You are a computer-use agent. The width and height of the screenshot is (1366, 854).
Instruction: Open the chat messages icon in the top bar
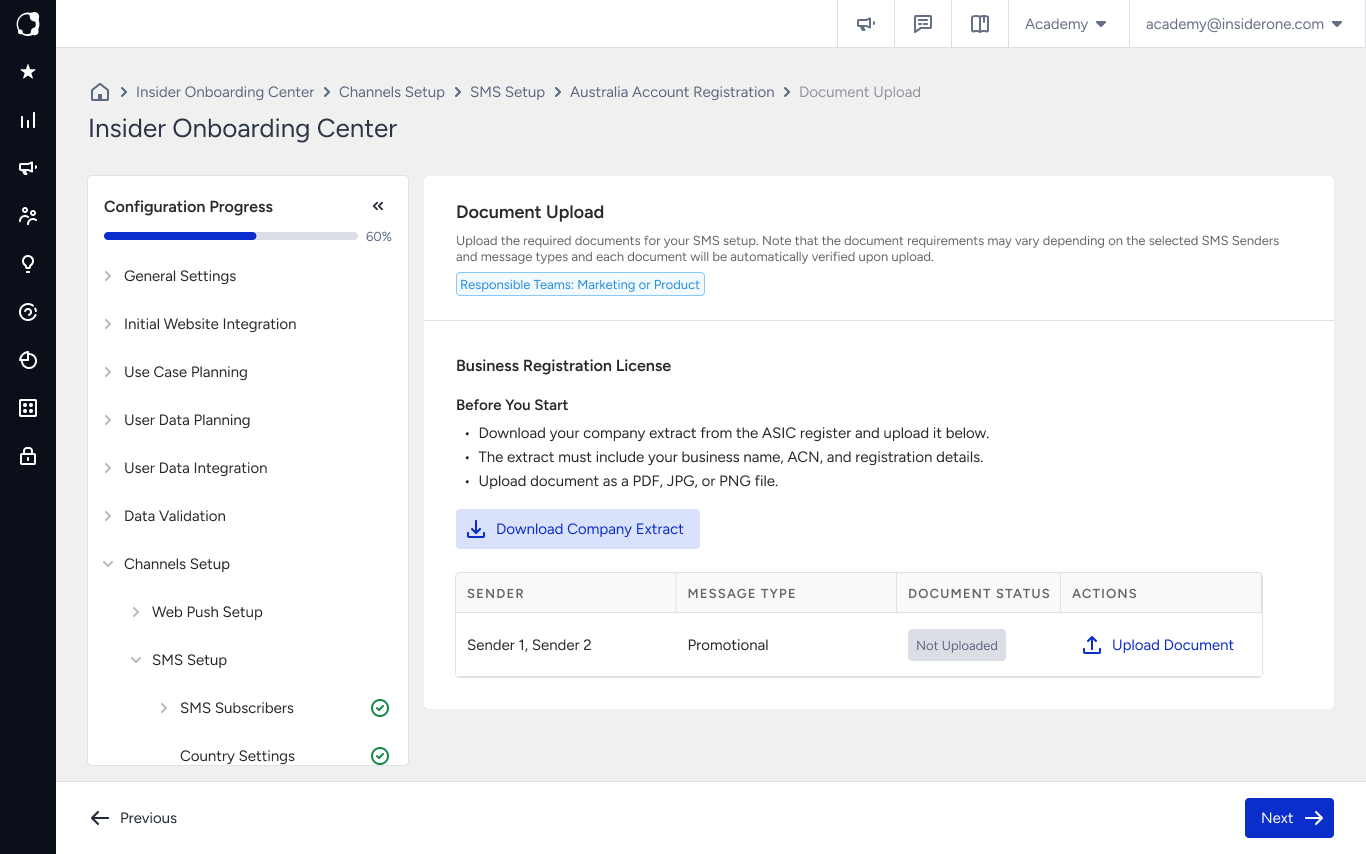923,24
